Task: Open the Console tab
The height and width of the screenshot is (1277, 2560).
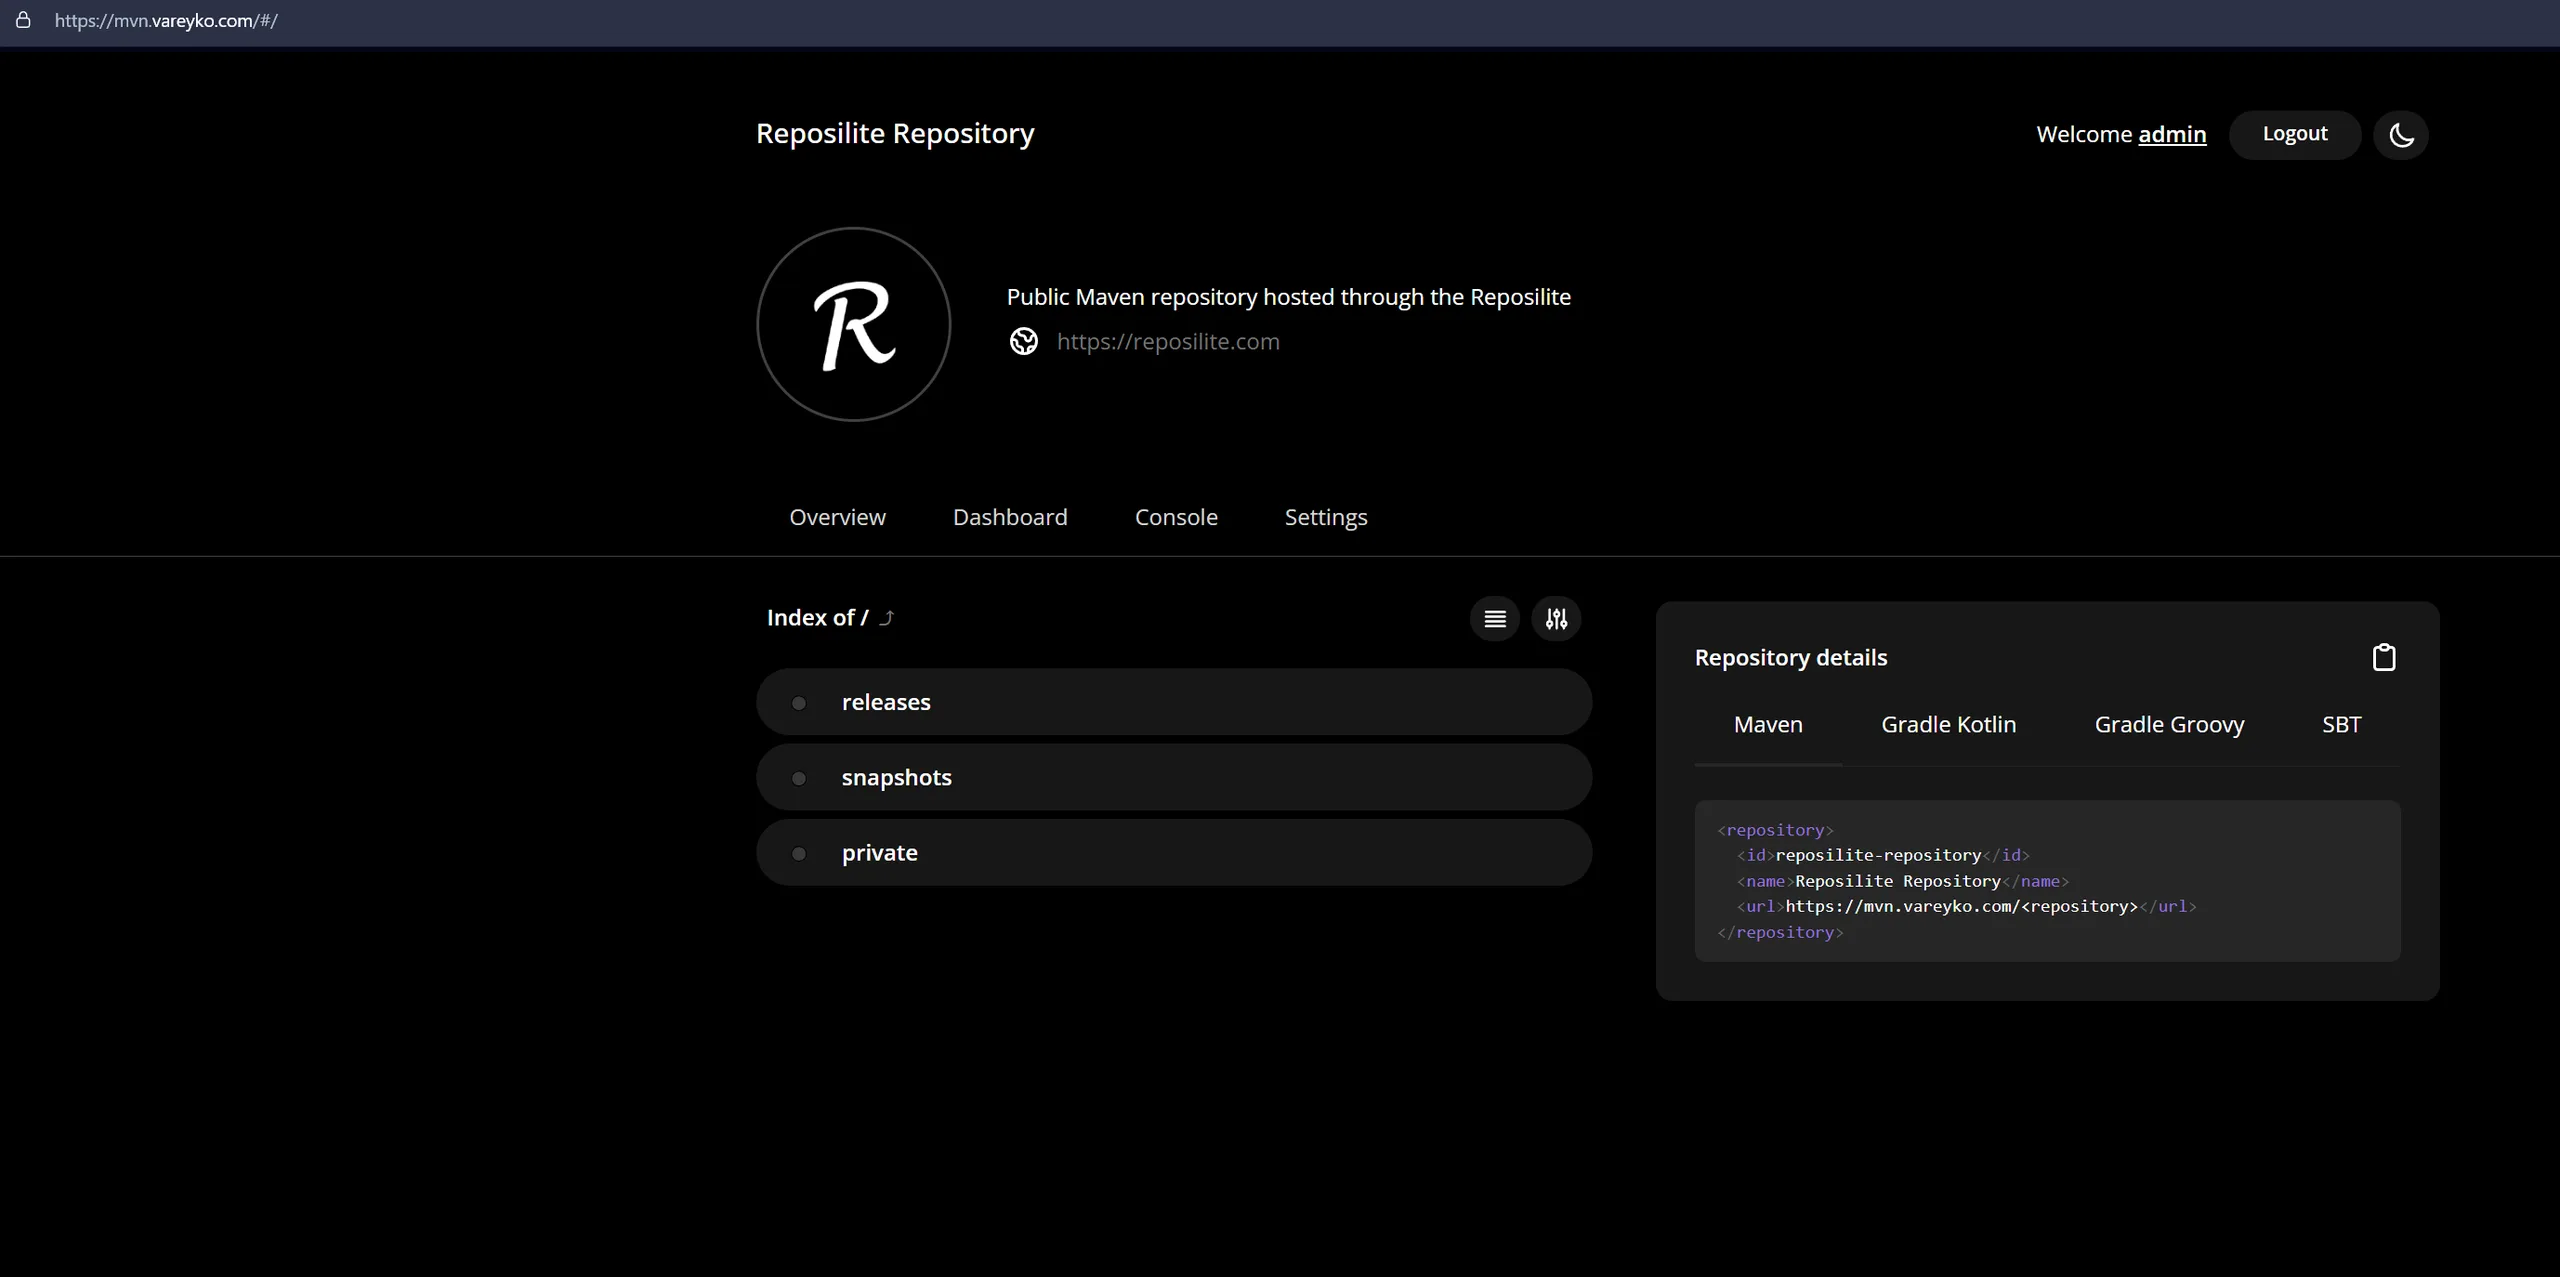Action: coord(1176,517)
